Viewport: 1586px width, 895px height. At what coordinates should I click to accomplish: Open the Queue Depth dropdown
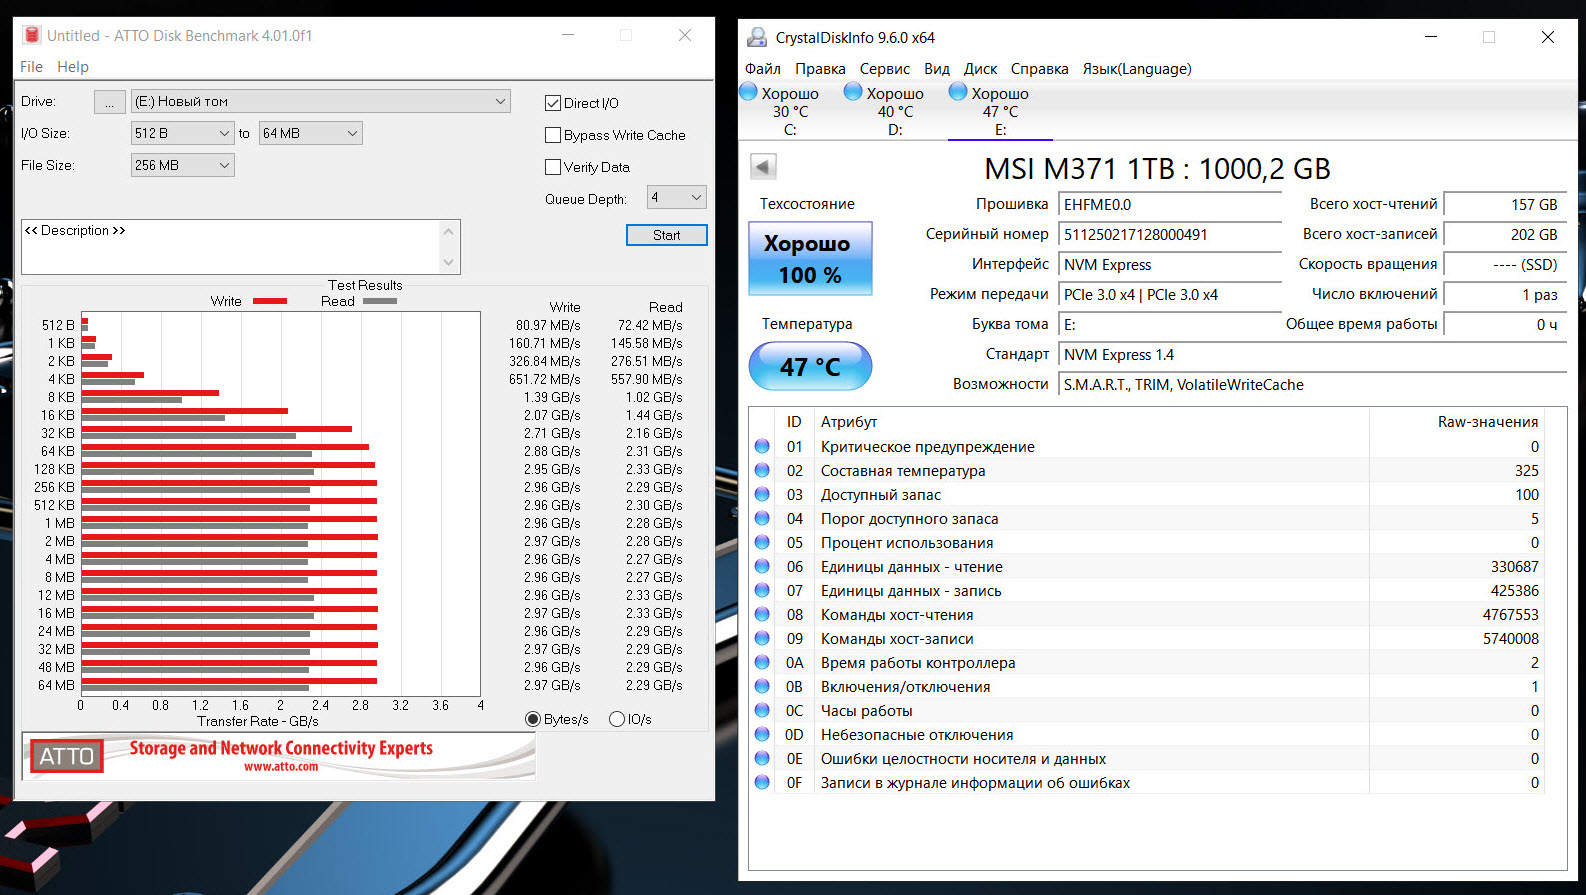pos(677,197)
